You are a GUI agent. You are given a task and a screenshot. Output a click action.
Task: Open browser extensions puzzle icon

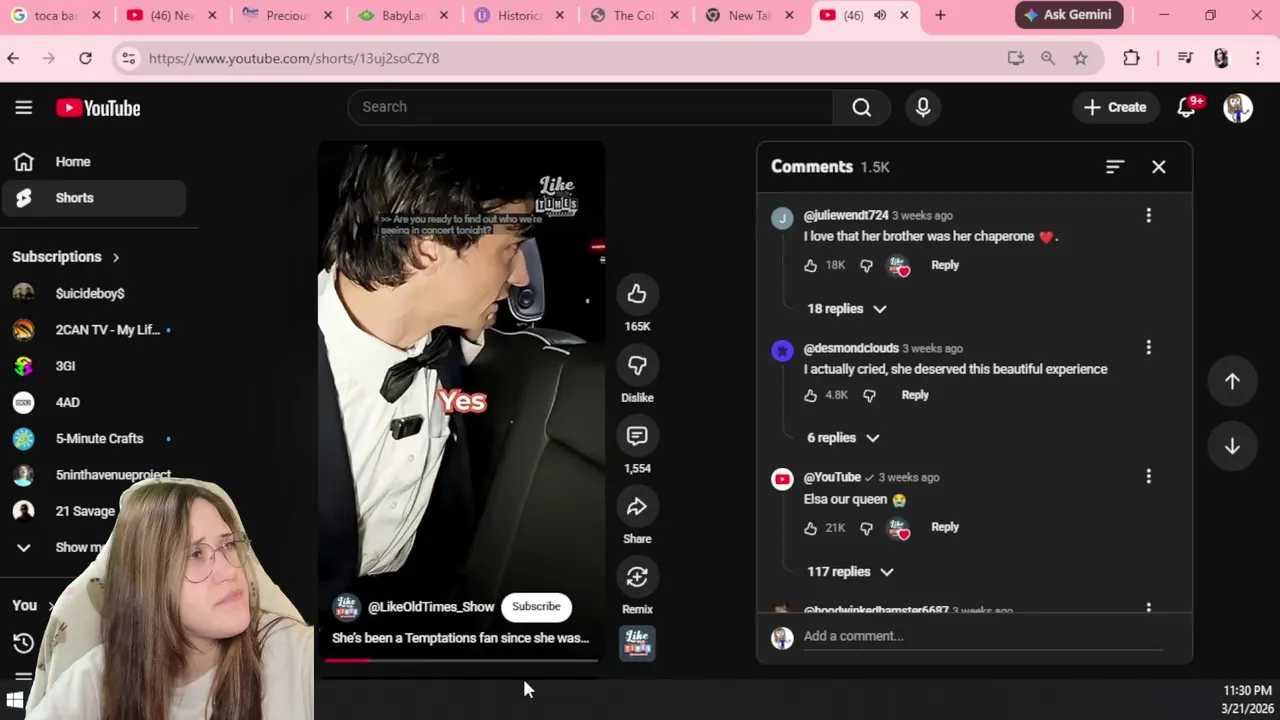[1131, 58]
